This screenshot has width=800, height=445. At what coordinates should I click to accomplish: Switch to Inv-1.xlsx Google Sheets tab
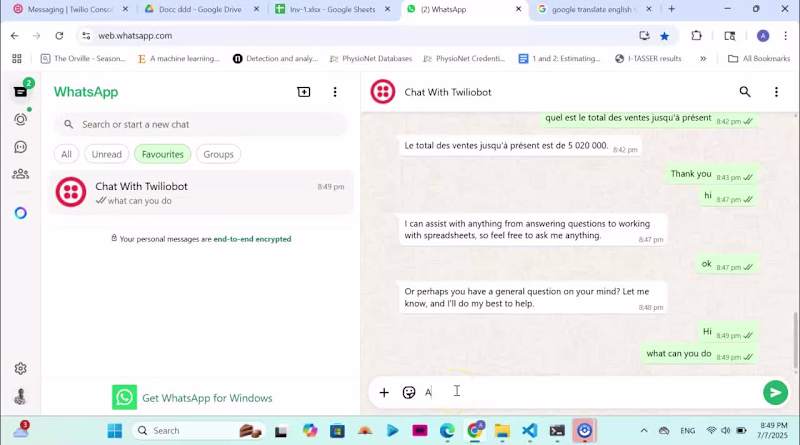(x=333, y=9)
